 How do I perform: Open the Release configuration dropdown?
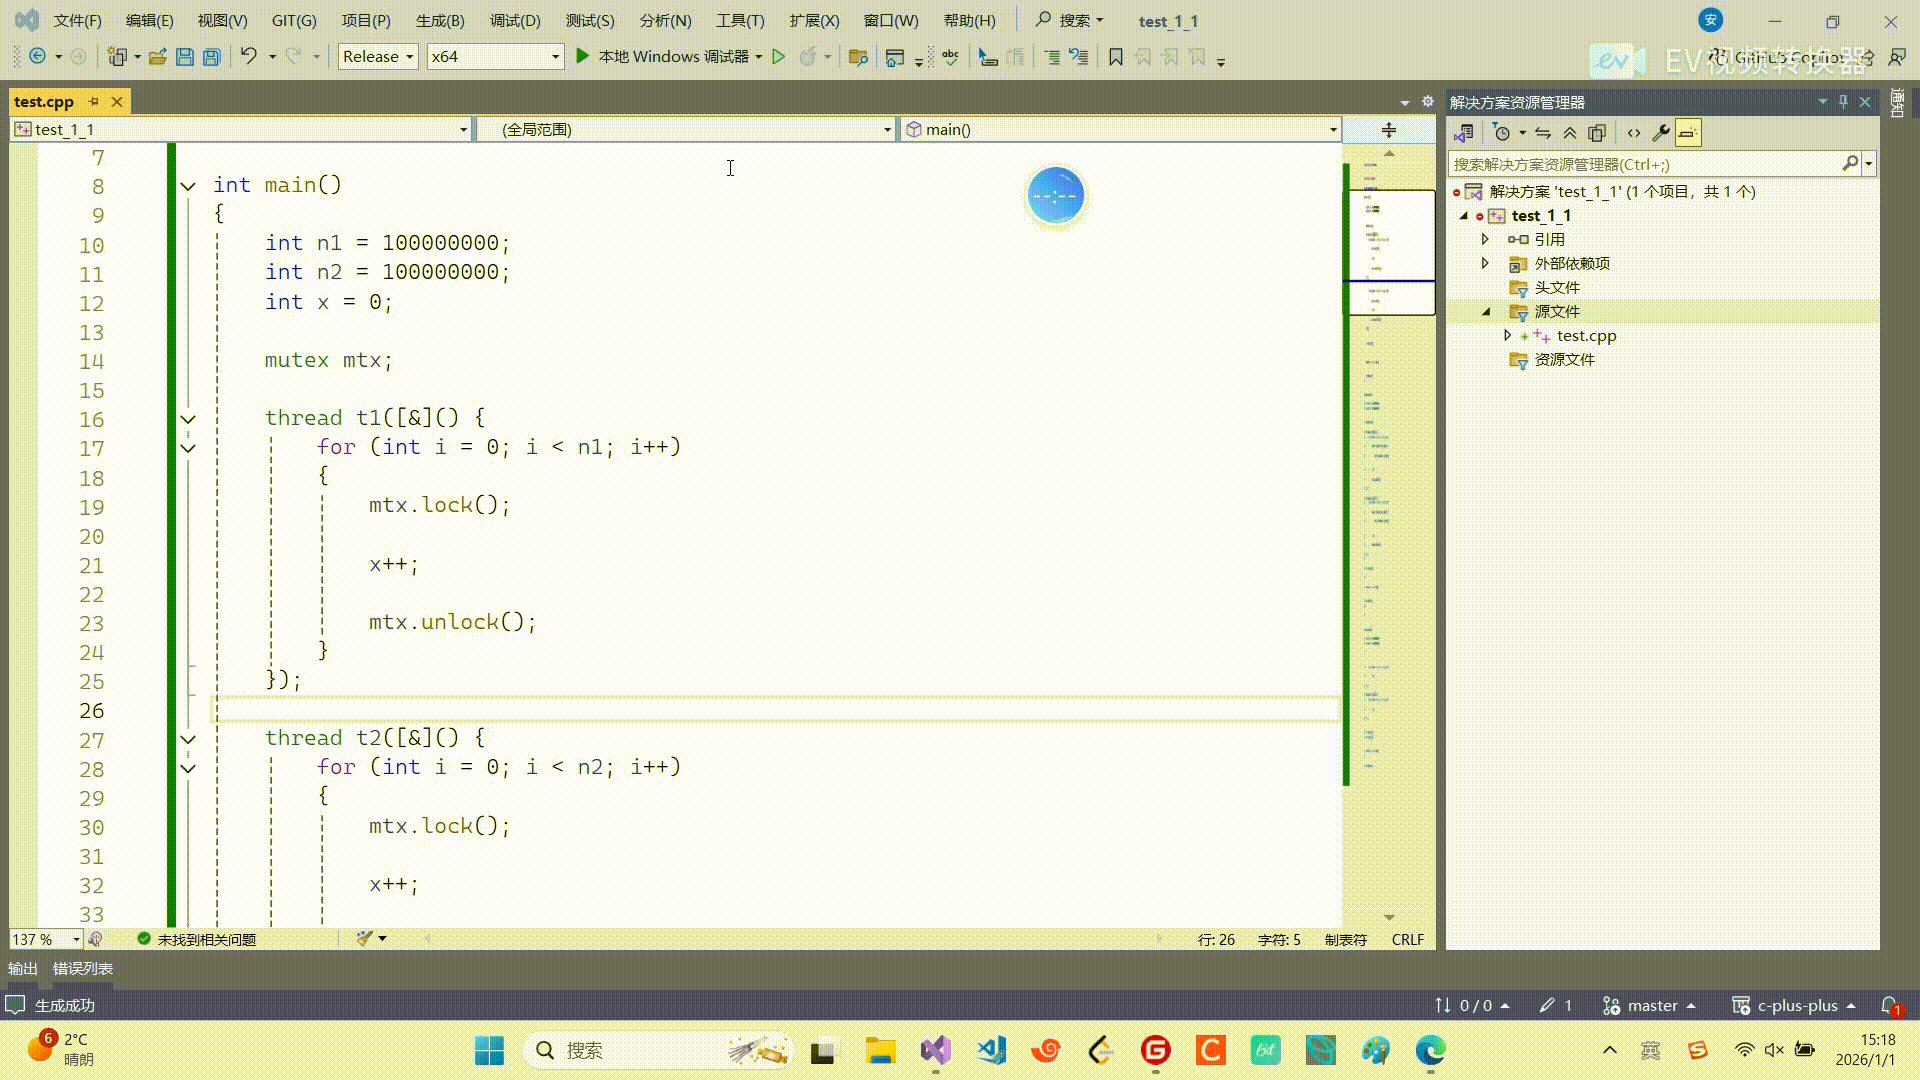pos(378,57)
